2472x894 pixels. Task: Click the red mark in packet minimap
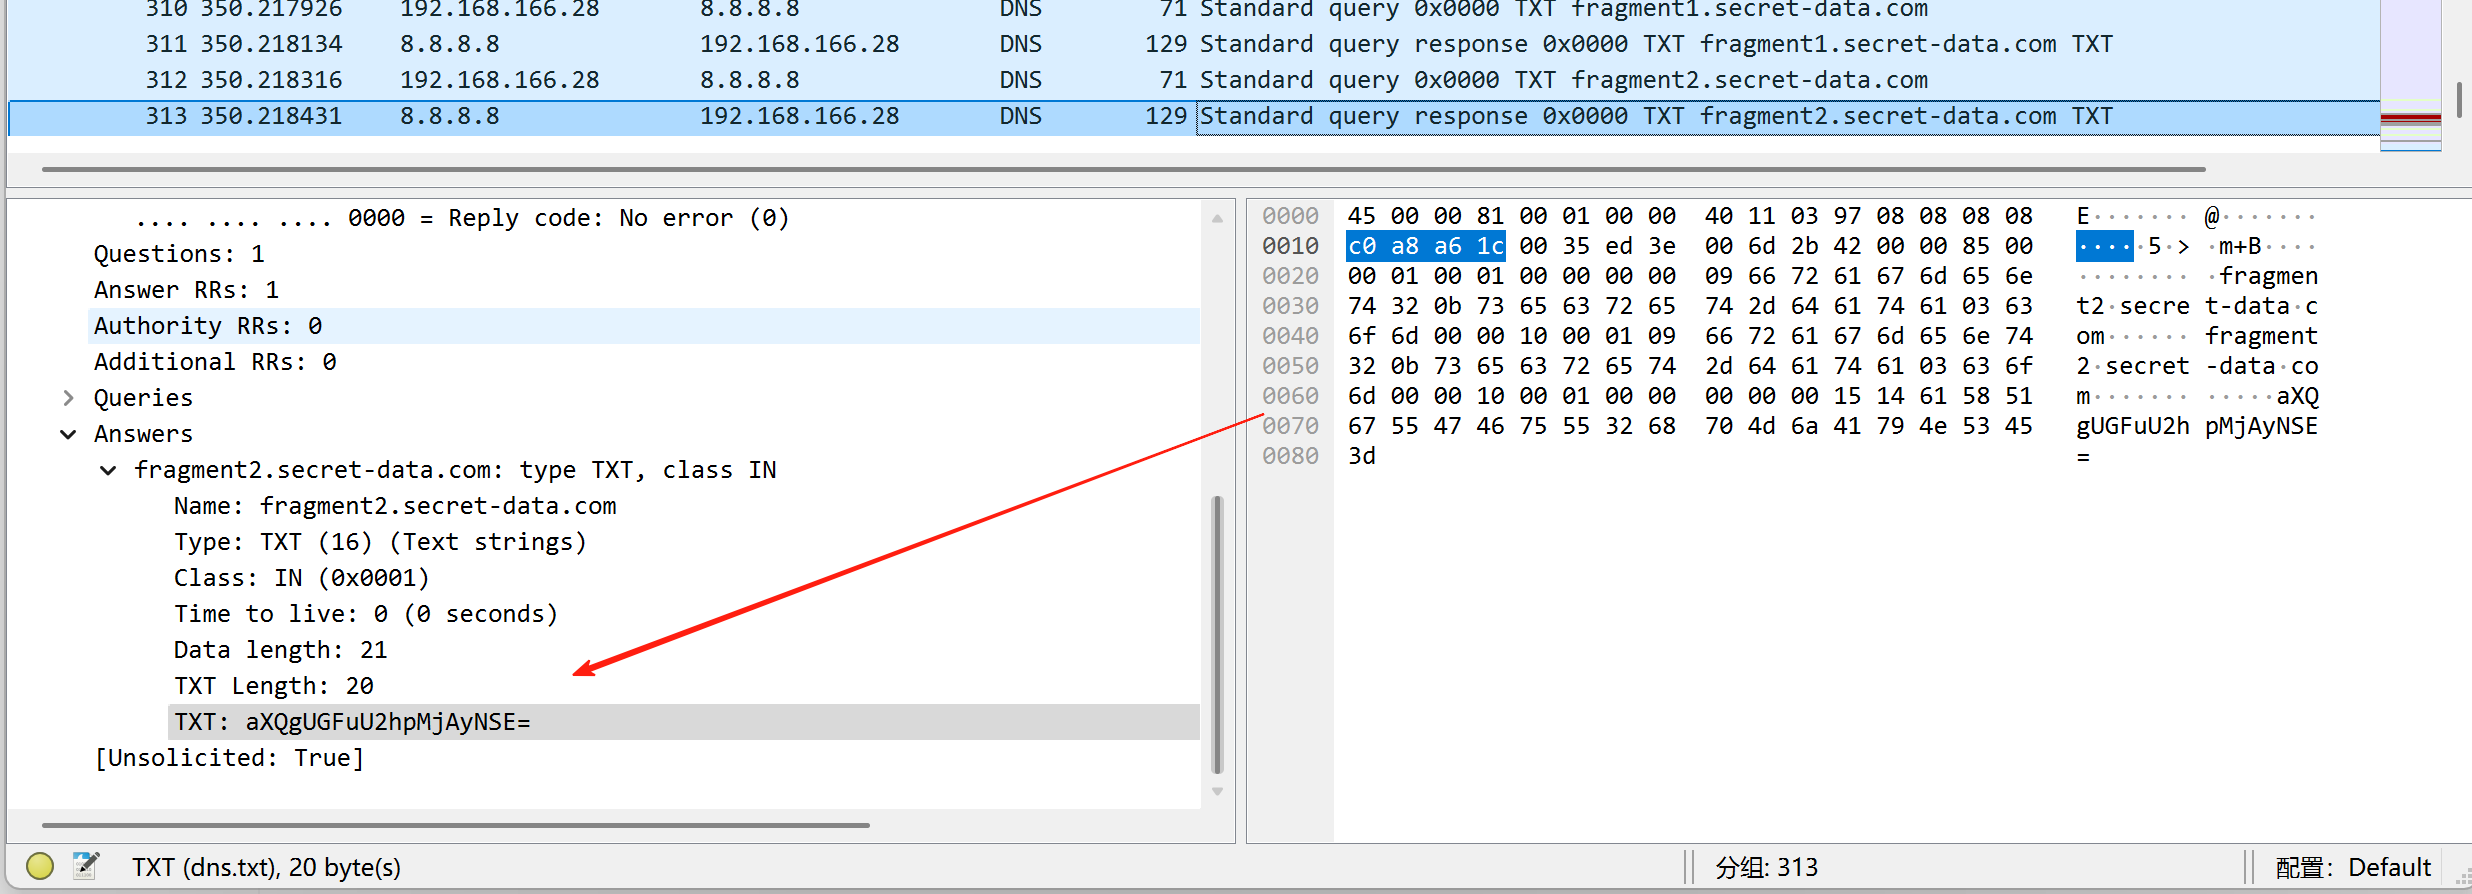[2410, 118]
